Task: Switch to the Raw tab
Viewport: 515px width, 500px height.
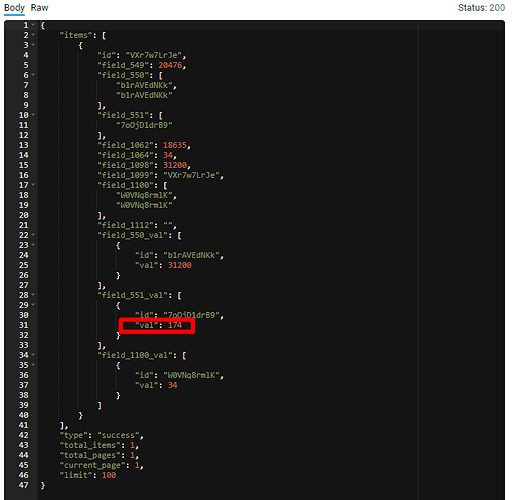Action: [x=39, y=8]
